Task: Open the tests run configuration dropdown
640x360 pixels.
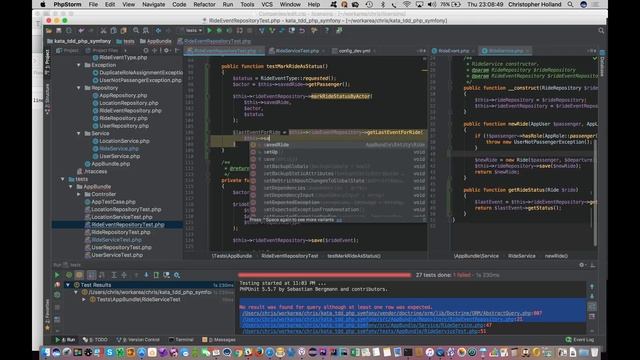Action: tap(192, 31)
